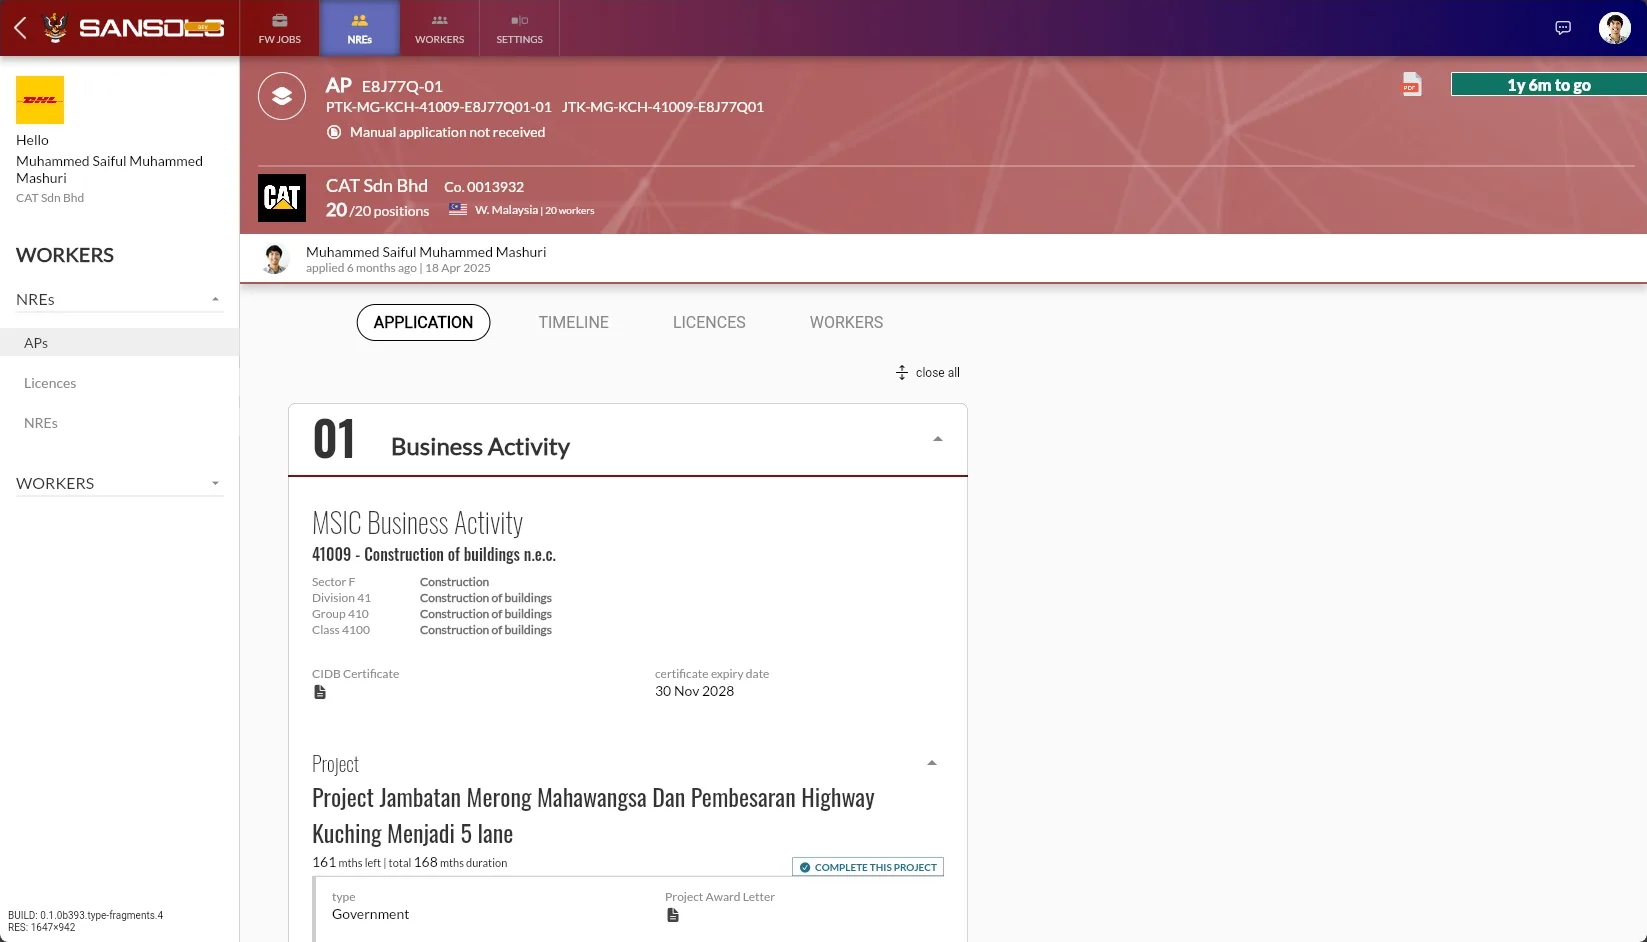Click the build version text
1647x942 pixels.
85,915
